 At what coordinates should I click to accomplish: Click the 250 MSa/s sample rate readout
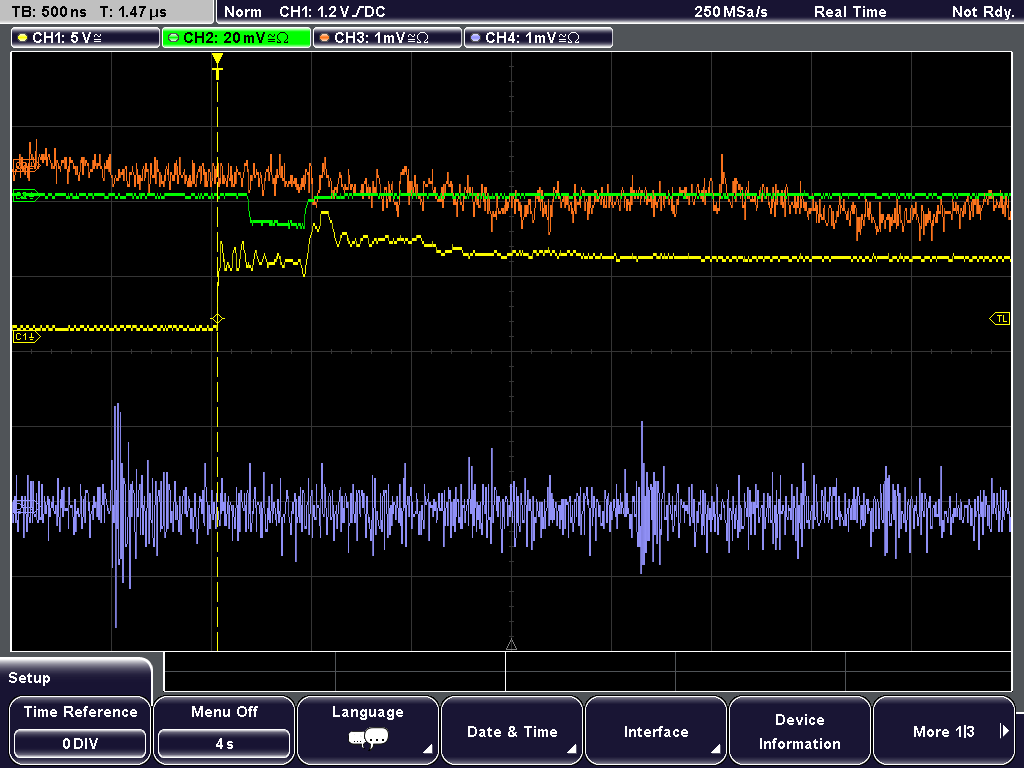point(731,12)
